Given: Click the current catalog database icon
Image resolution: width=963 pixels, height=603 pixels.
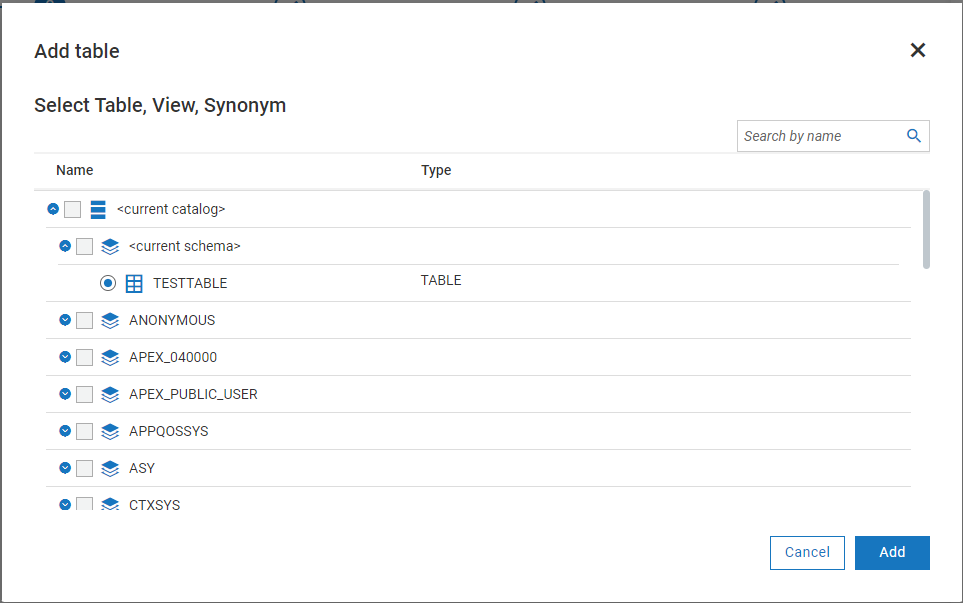Looking at the screenshot, I should (x=98, y=209).
